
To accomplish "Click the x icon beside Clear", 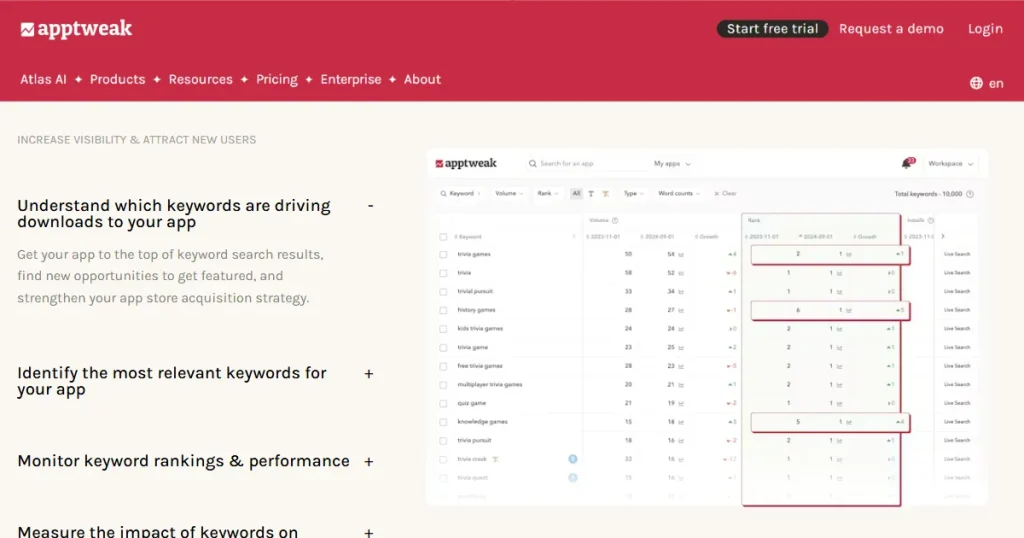I will (x=716, y=194).
